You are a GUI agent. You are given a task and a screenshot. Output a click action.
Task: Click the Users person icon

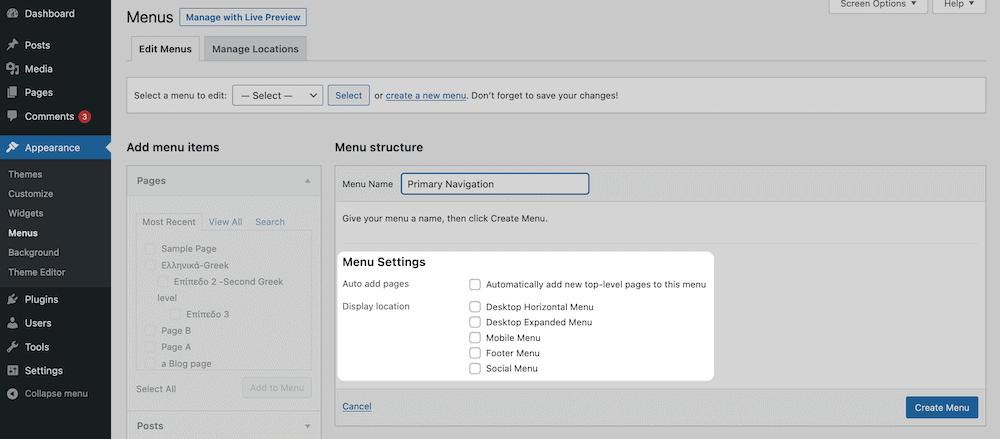click(12, 323)
